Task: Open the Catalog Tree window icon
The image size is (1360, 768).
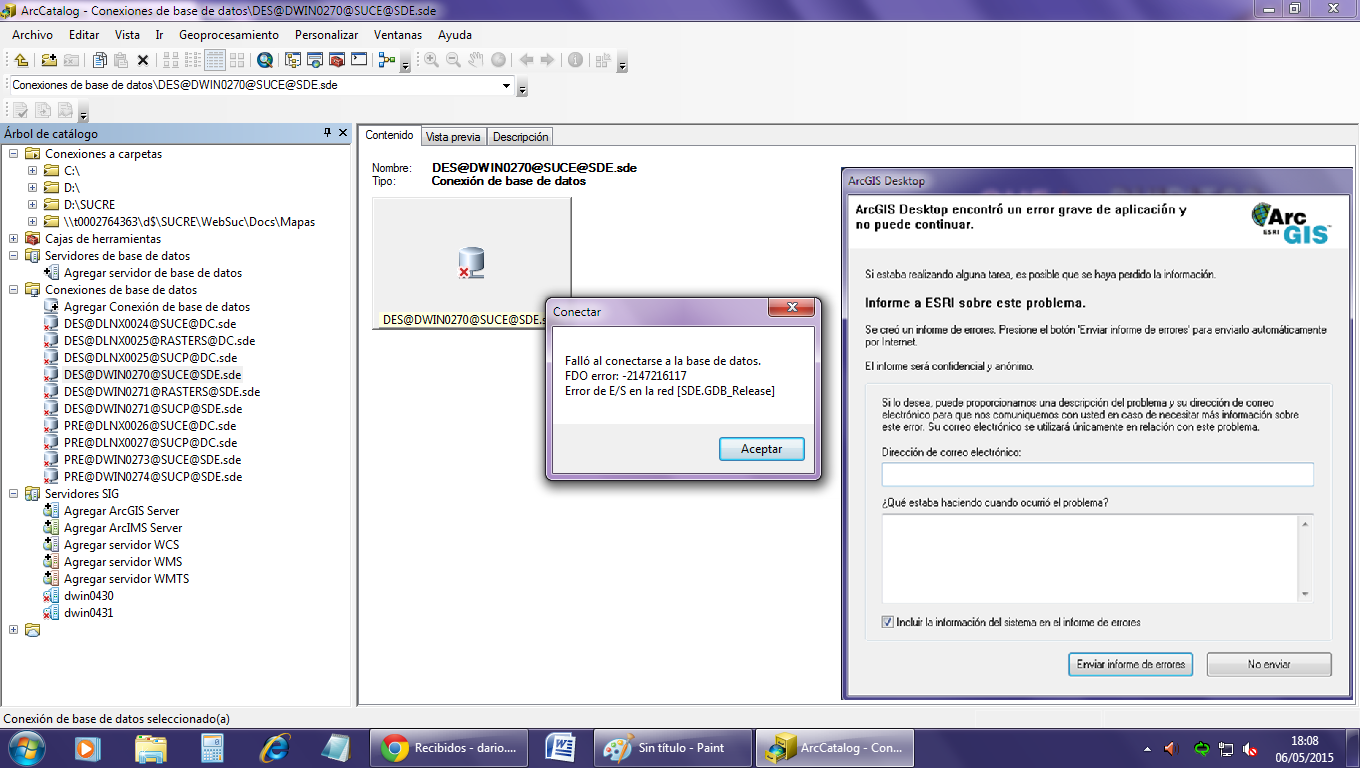Action: point(293,60)
